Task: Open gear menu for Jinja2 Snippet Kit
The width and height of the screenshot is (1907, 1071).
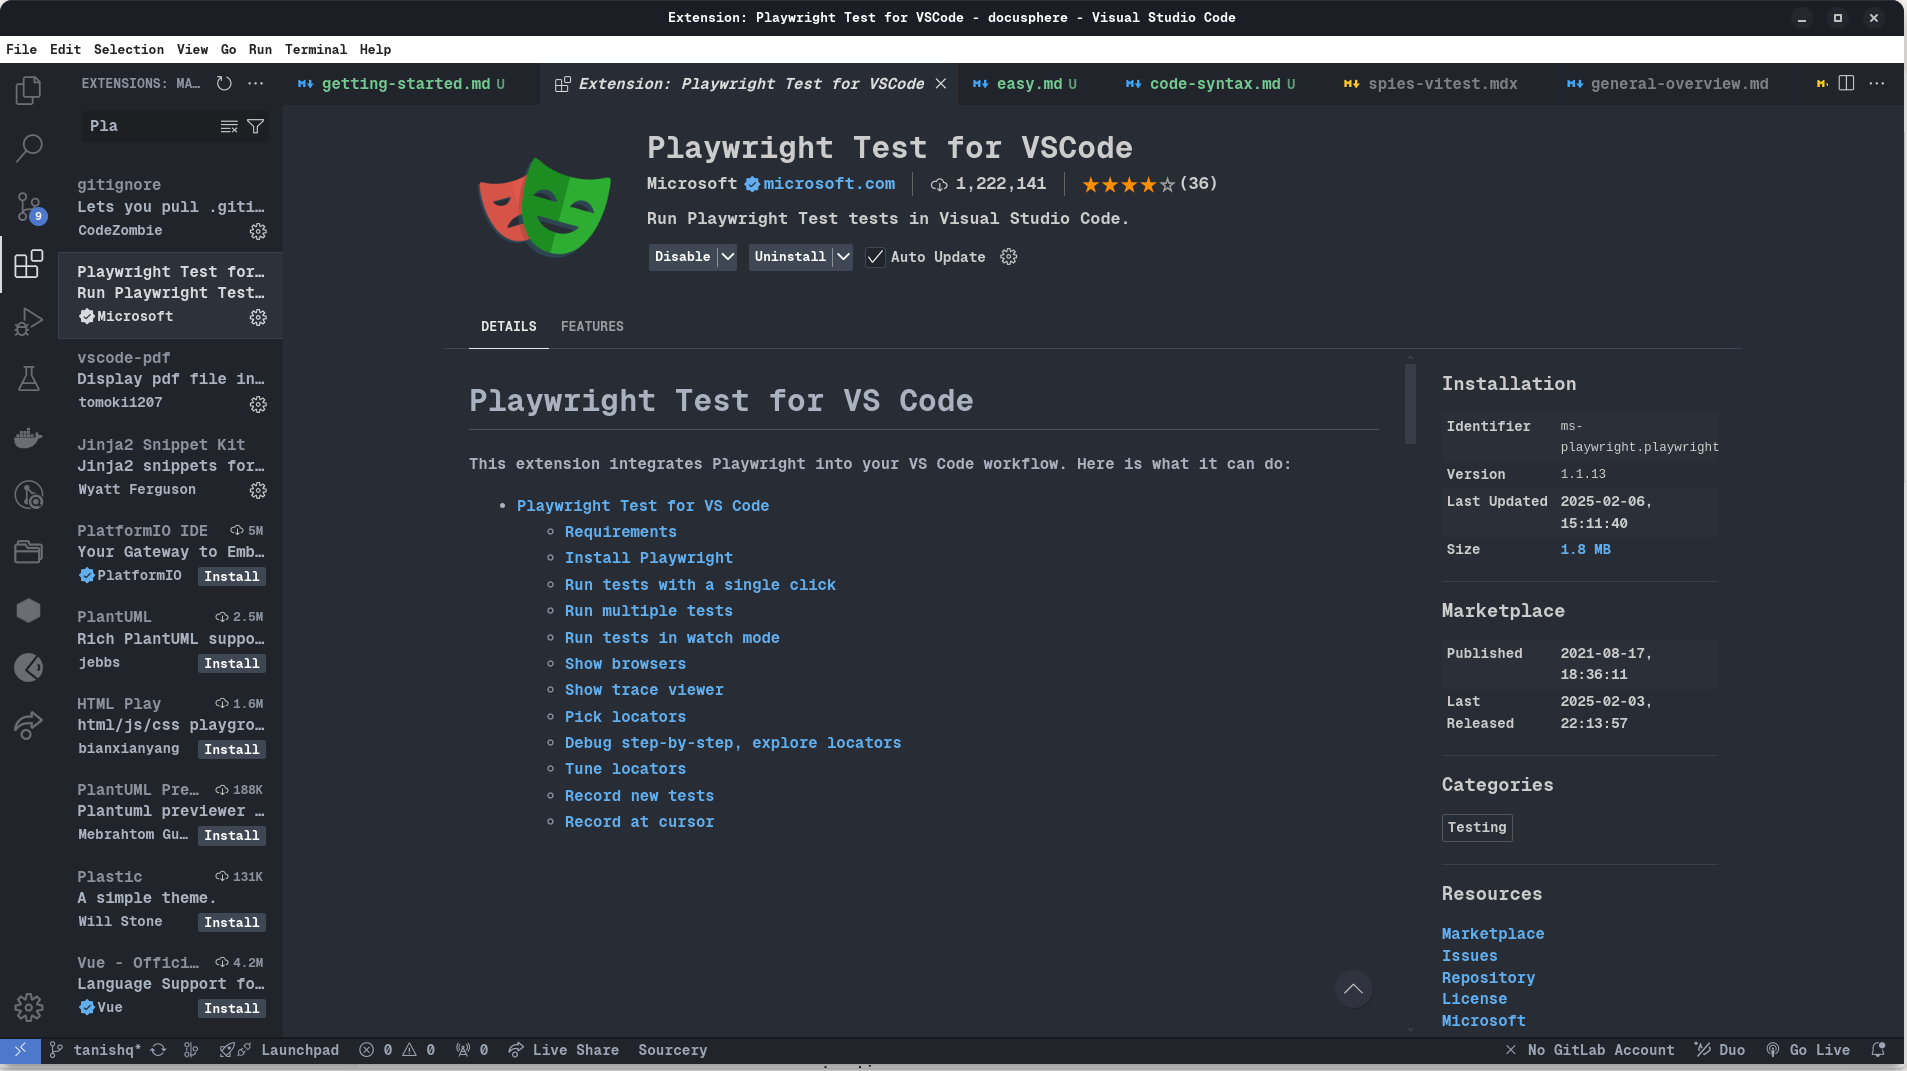Action: (x=258, y=490)
